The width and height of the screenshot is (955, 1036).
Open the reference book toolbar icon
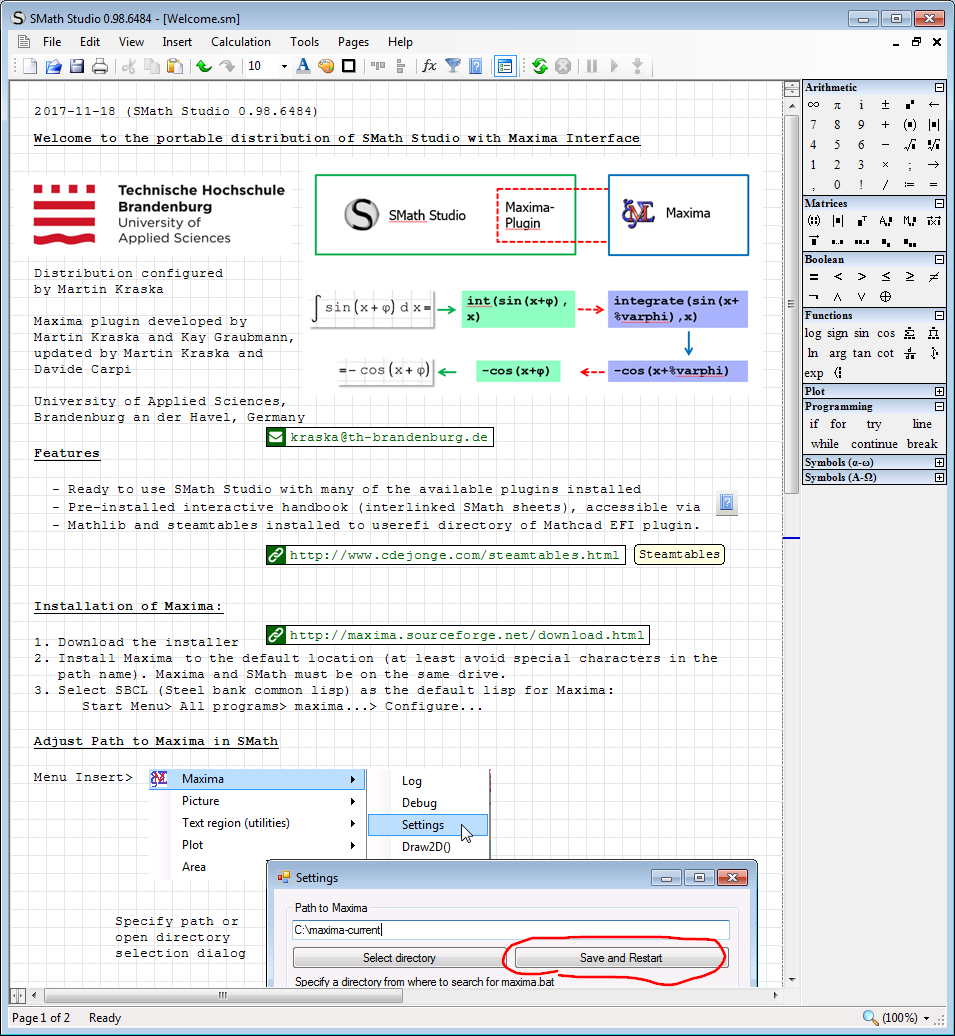tap(475, 66)
